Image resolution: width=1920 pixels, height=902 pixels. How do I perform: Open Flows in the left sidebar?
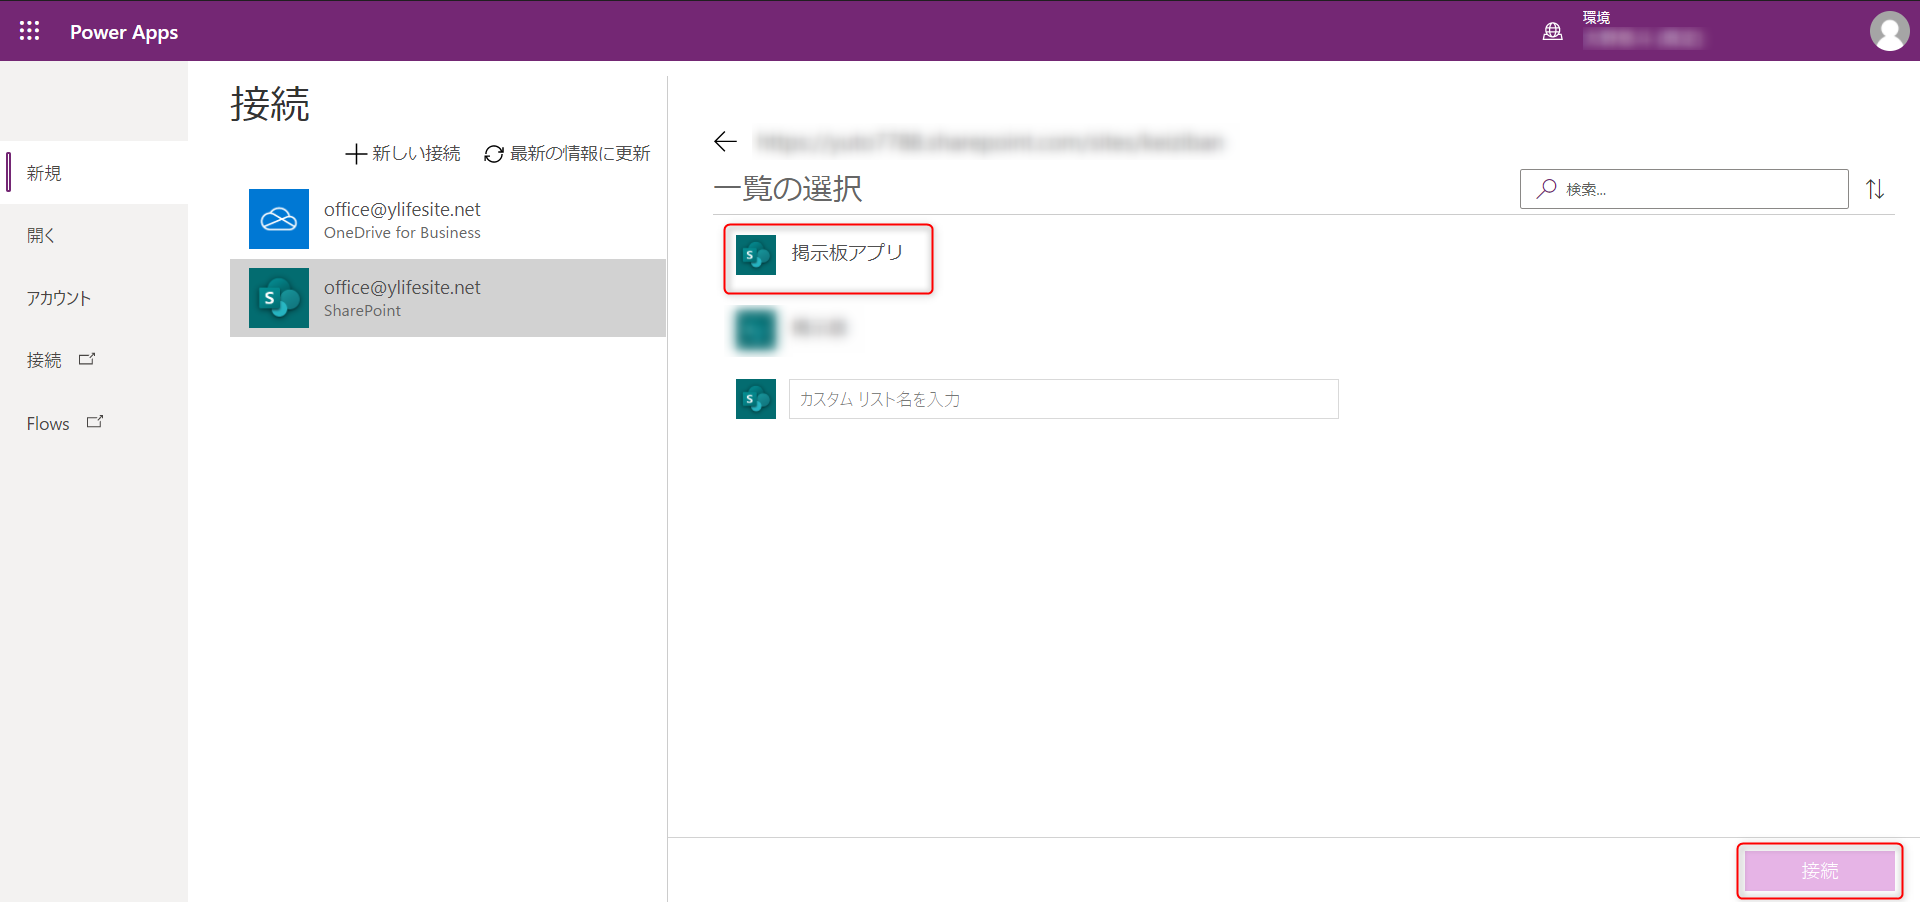tap(48, 423)
